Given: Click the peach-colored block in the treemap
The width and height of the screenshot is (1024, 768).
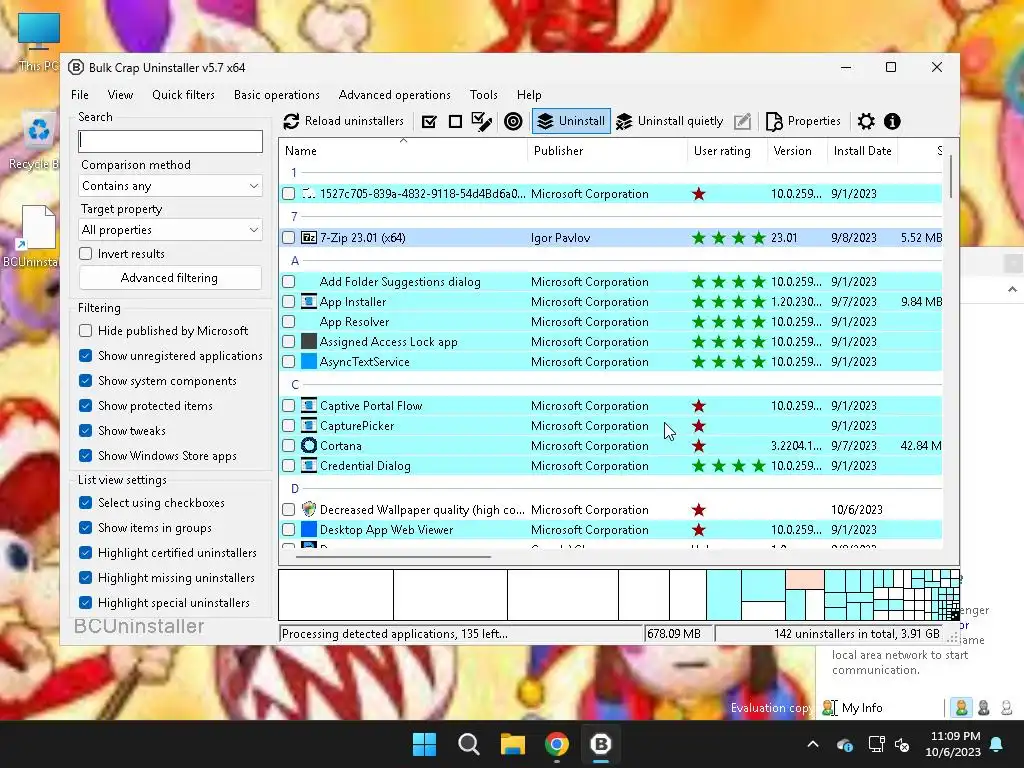Looking at the screenshot, I should 805,580.
